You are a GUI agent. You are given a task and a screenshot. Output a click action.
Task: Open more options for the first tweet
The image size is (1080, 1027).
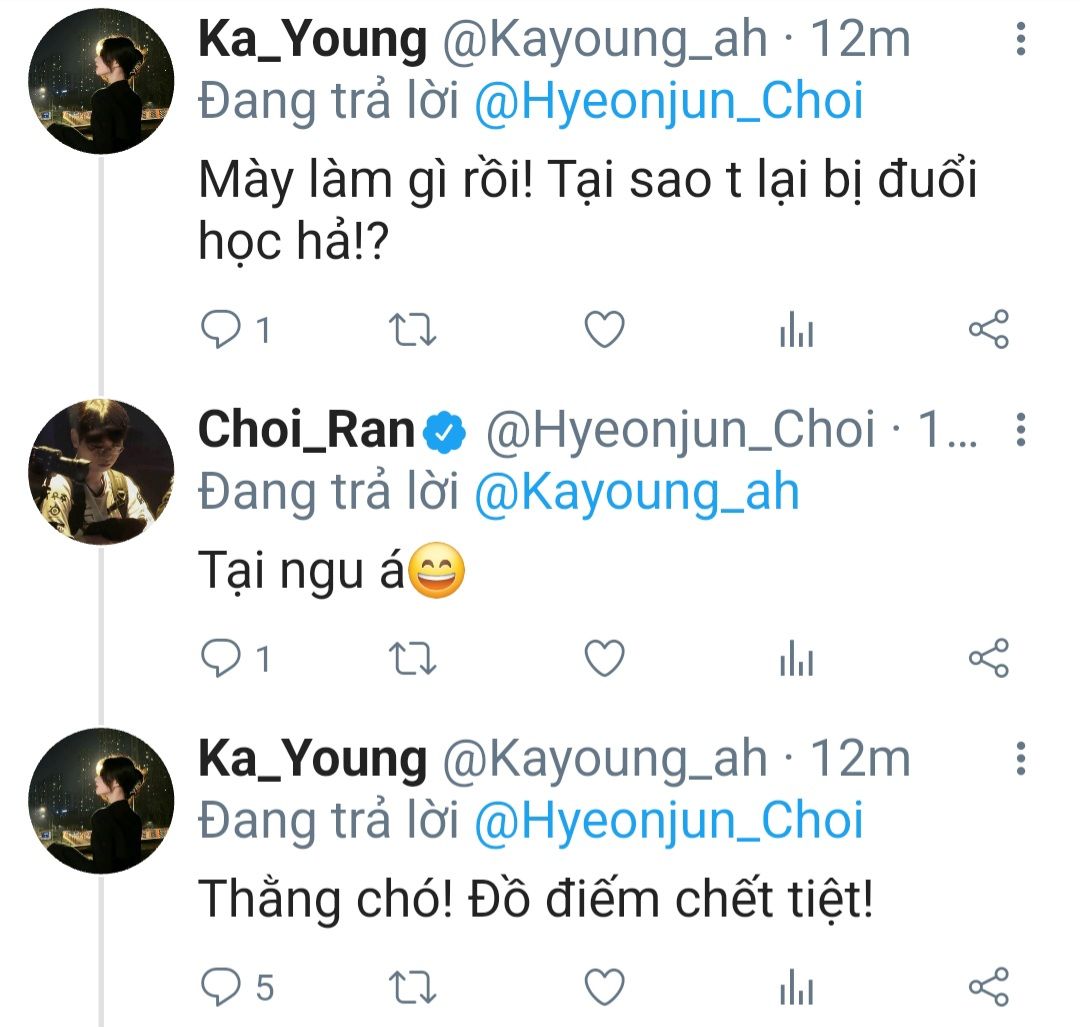point(1020,41)
